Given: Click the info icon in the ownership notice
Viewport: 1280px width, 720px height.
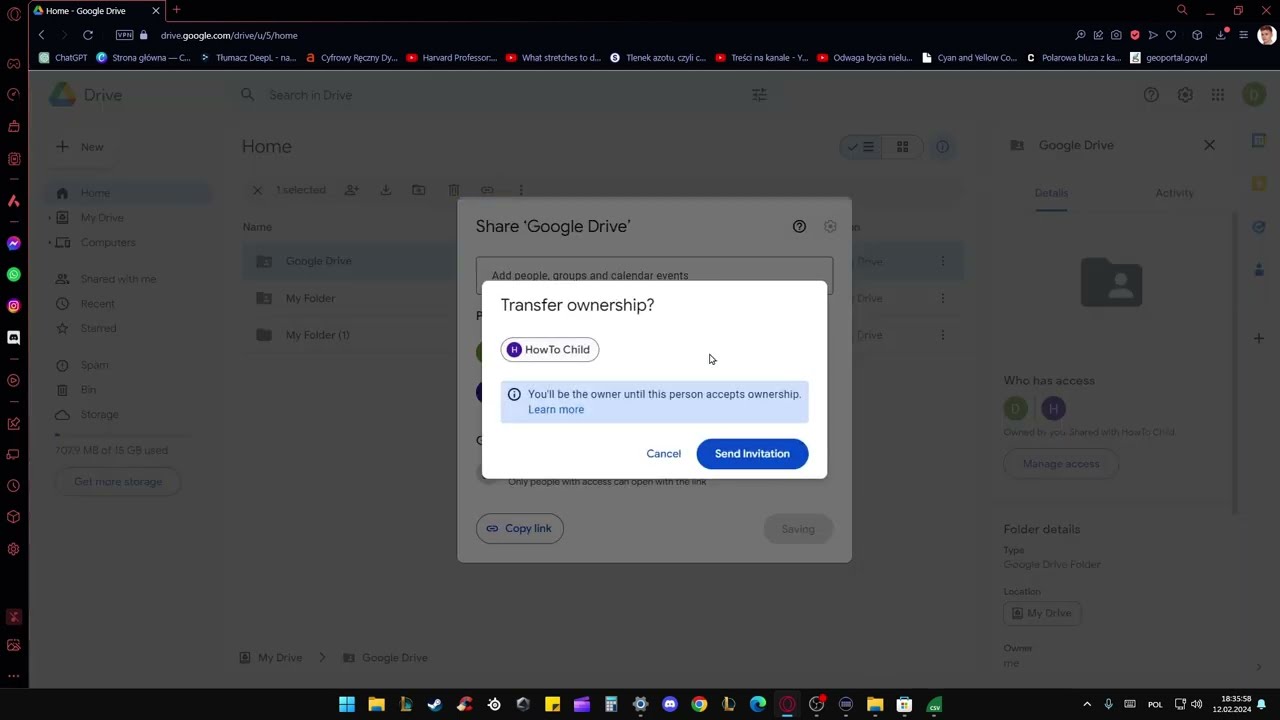Looking at the screenshot, I should pyautogui.click(x=514, y=394).
